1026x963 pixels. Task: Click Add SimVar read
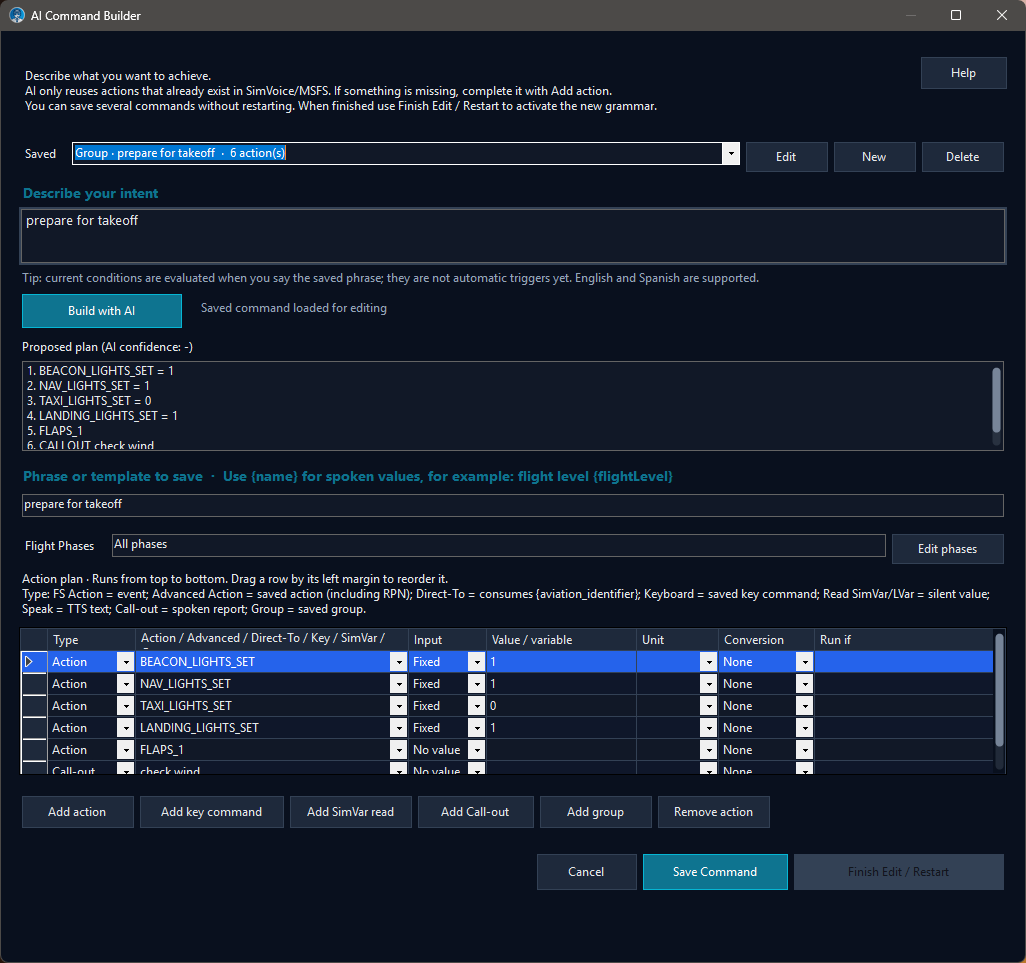[351, 812]
